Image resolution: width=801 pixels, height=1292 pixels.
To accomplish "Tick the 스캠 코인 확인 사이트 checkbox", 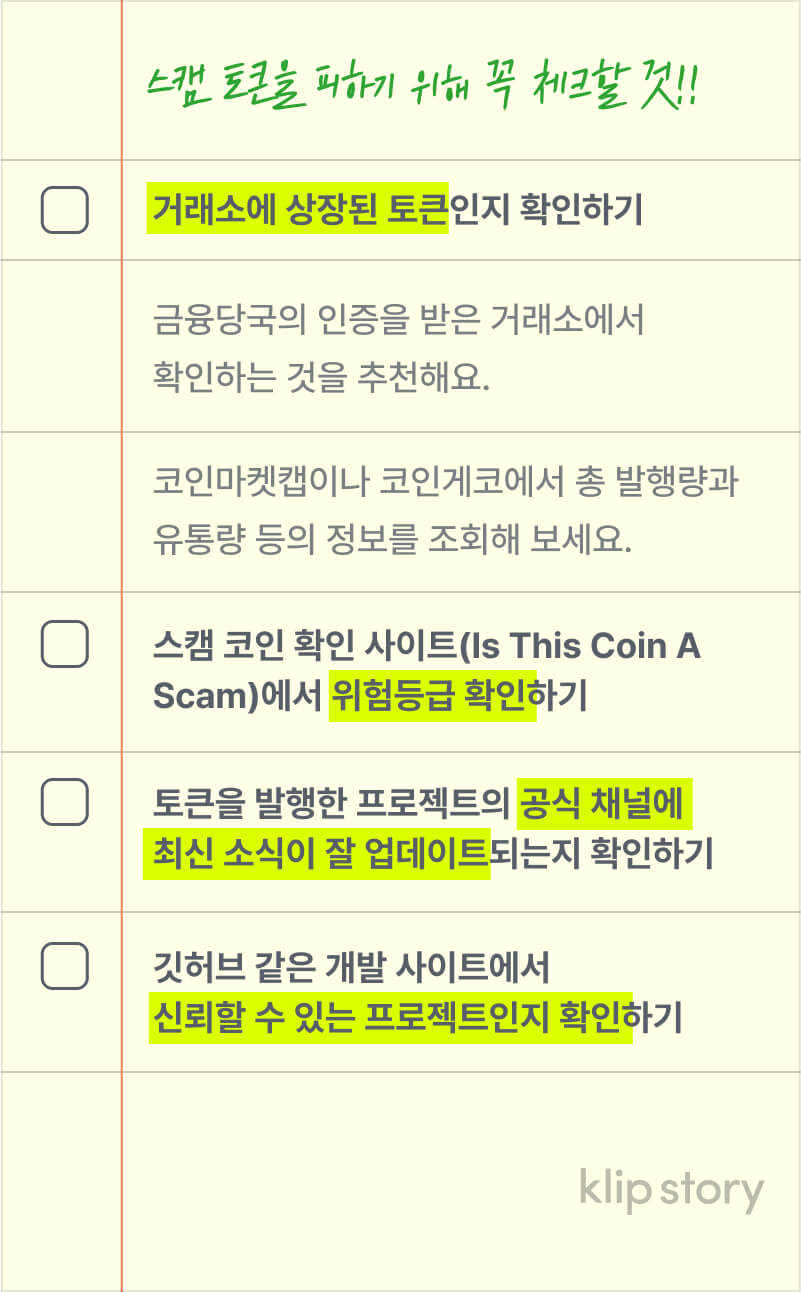I will click(64, 644).
